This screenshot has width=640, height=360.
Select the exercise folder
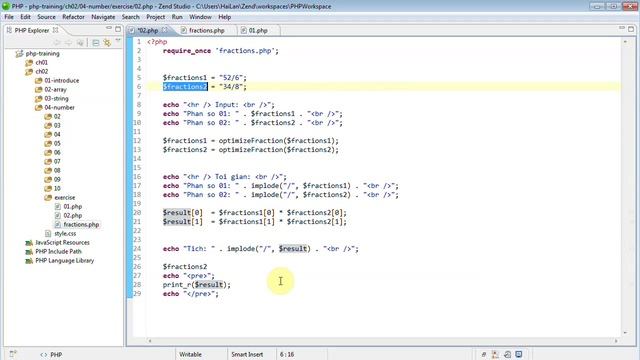[x=64, y=197]
